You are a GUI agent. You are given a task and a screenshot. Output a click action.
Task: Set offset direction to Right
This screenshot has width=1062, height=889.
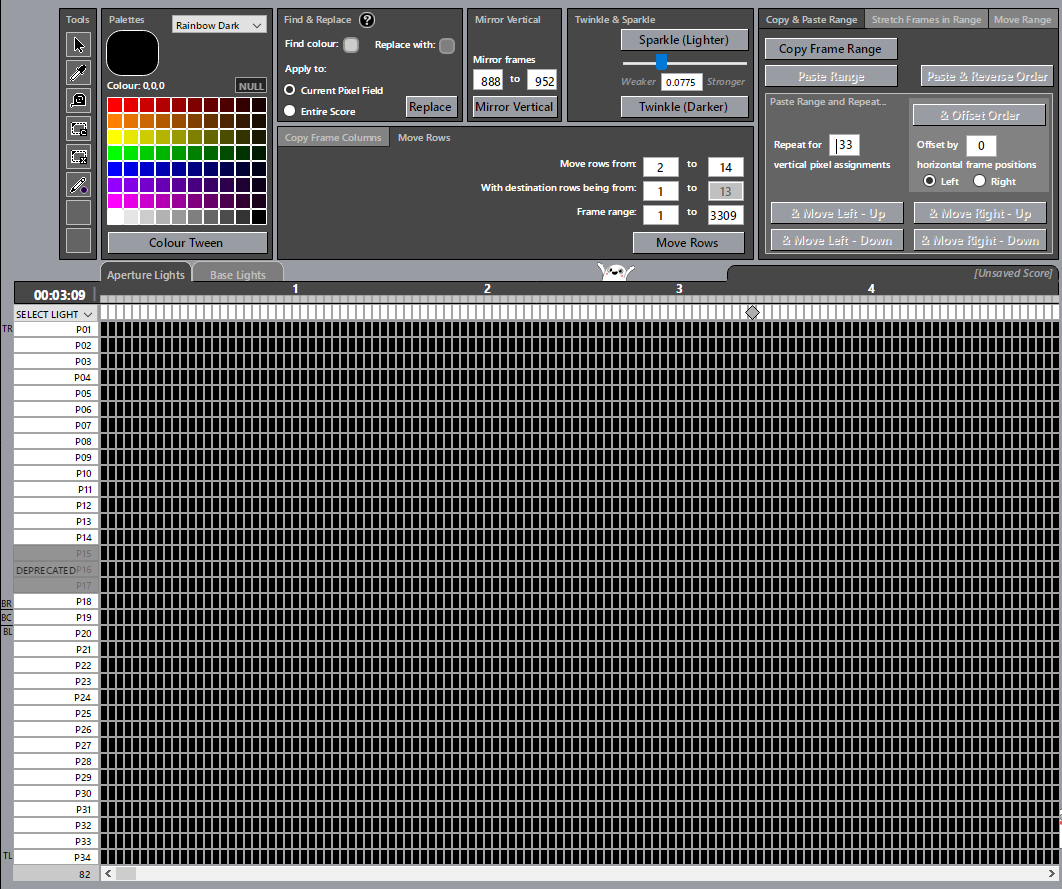pos(980,181)
